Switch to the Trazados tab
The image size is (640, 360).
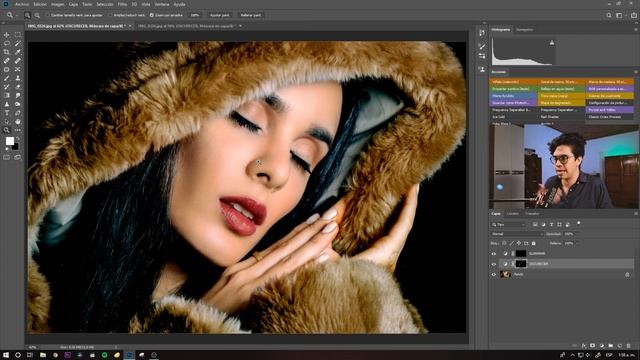pyautogui.click(x=532, y=213)
